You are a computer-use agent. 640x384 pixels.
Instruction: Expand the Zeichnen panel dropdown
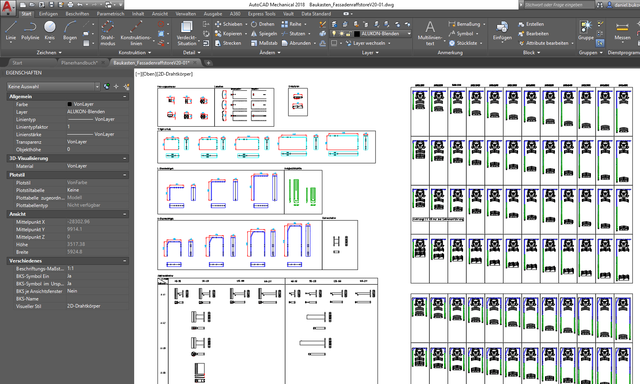[49, 53]
